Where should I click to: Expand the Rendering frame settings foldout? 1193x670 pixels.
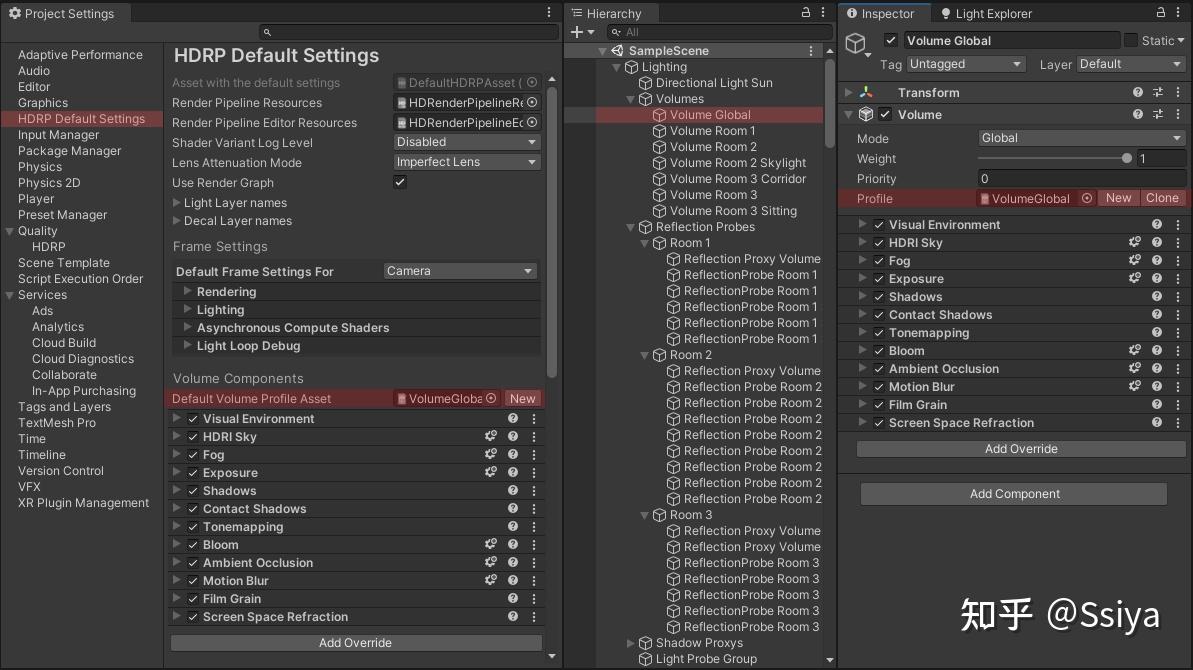[187, 292]
